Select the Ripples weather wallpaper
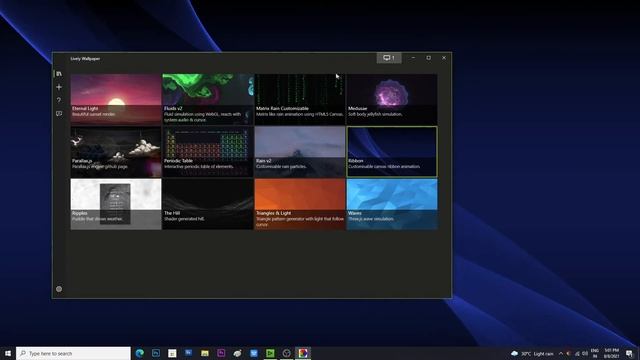640x360 pixels. 116,204
